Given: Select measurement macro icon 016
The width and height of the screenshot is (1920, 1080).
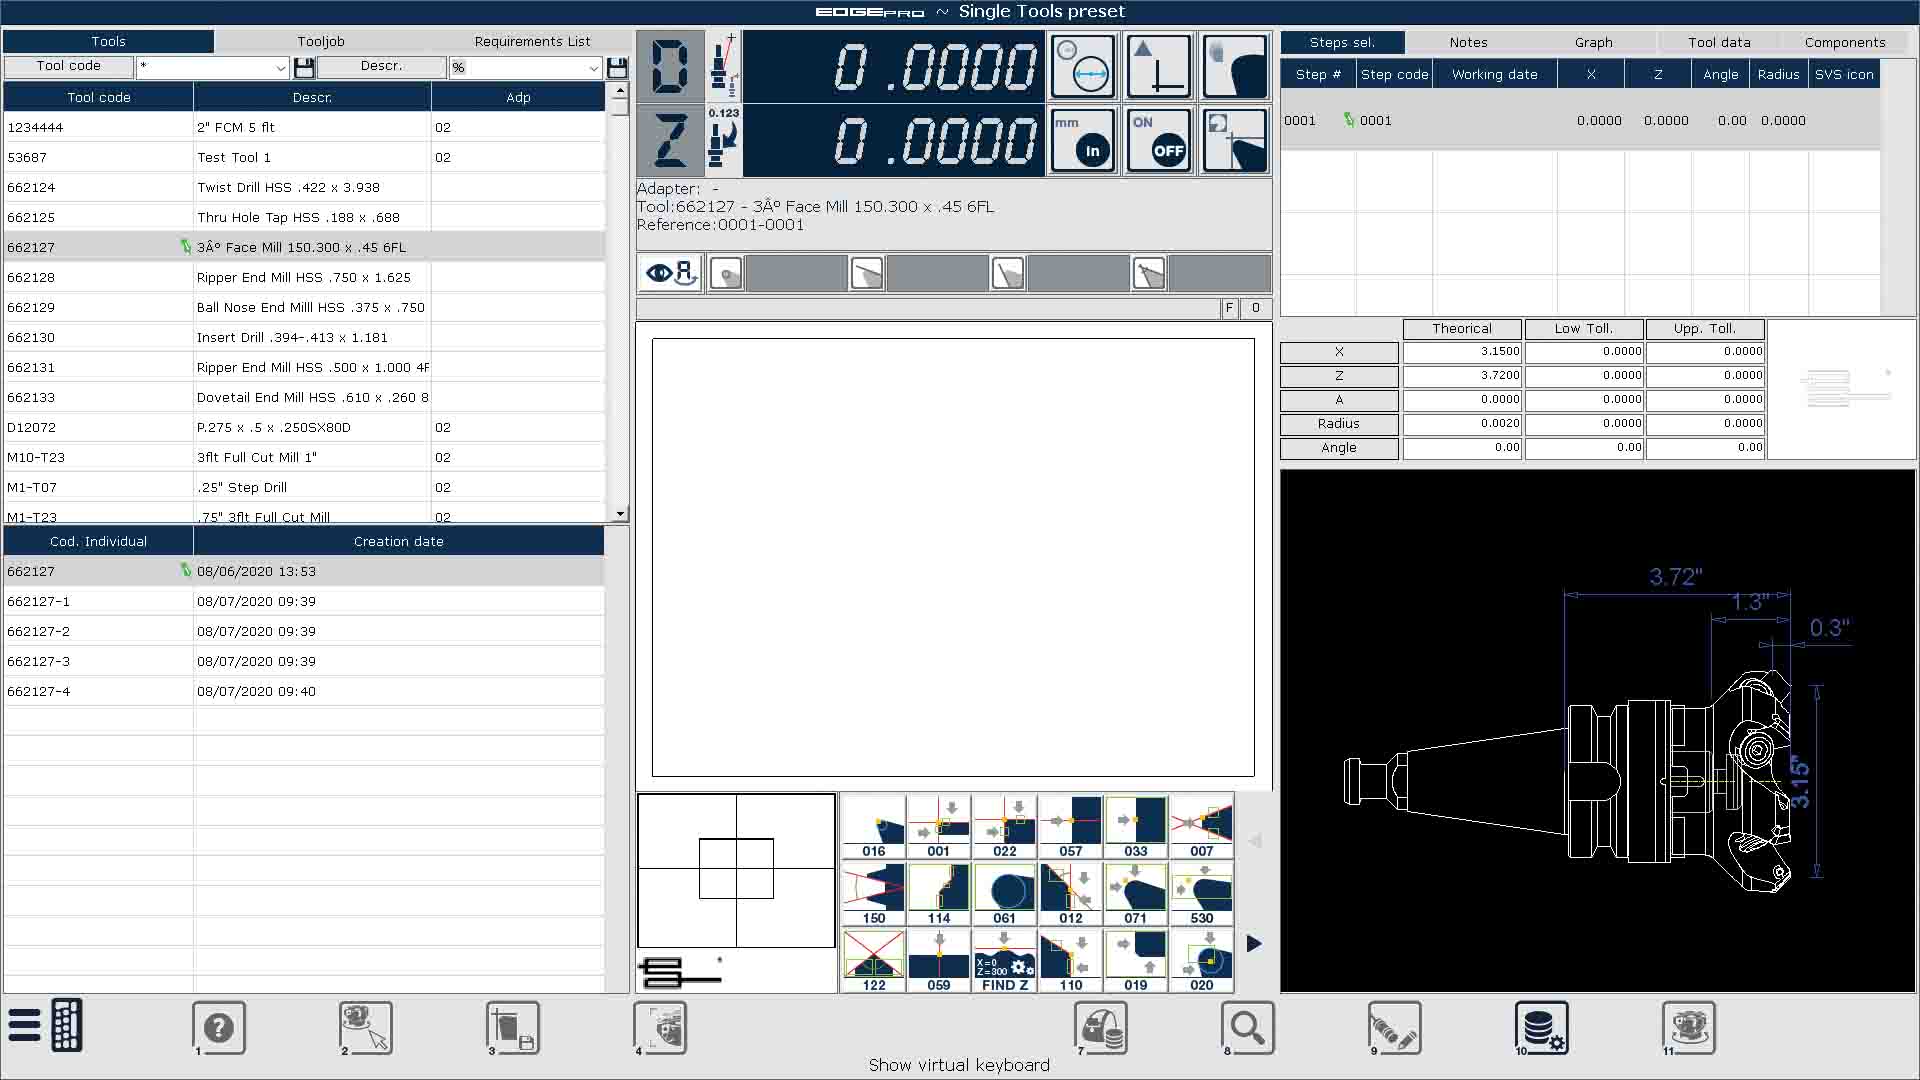Looking at the screenshot, I should (x=873, y=827).
